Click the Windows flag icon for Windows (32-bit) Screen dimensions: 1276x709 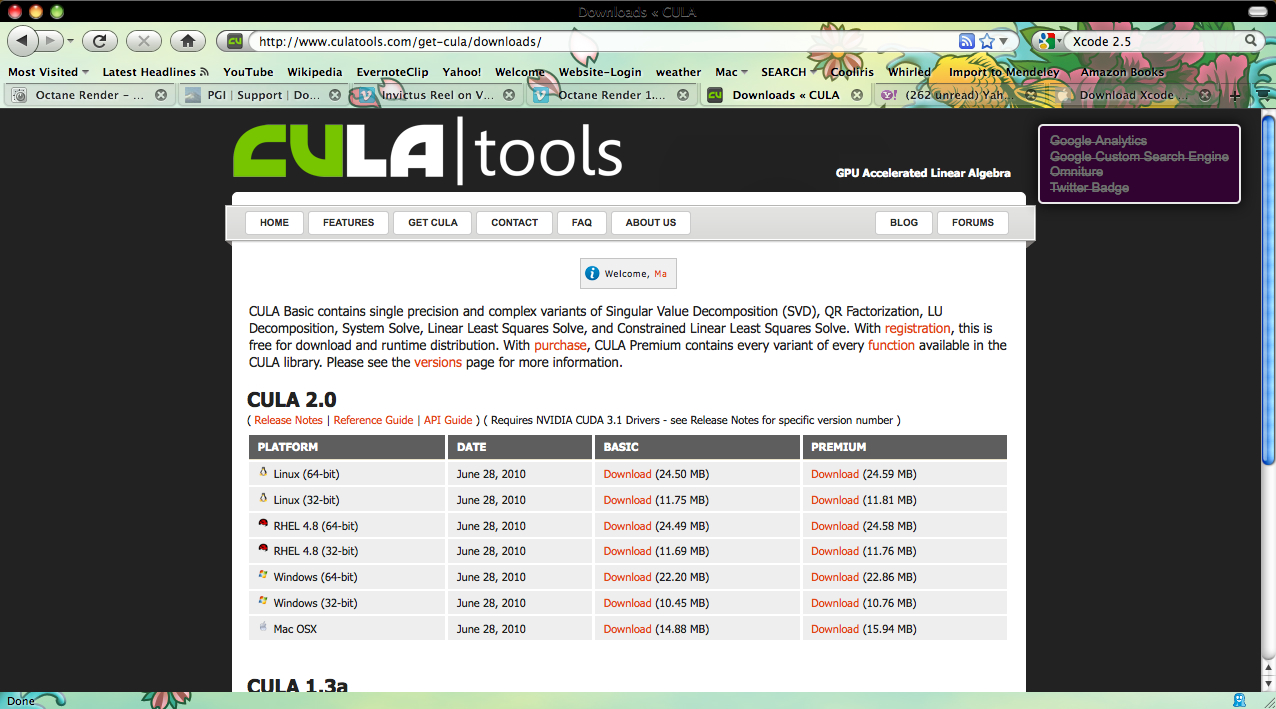[263, 601]
